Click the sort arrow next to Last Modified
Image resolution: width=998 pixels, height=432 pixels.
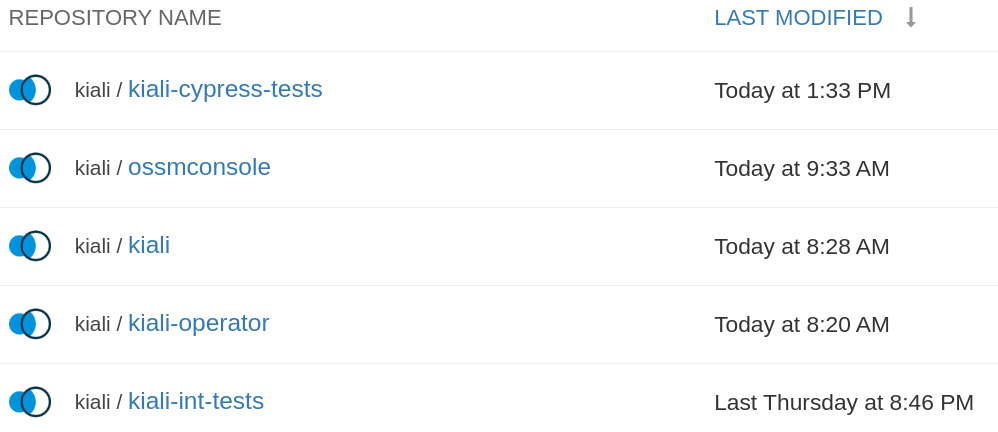pos(910,18)
